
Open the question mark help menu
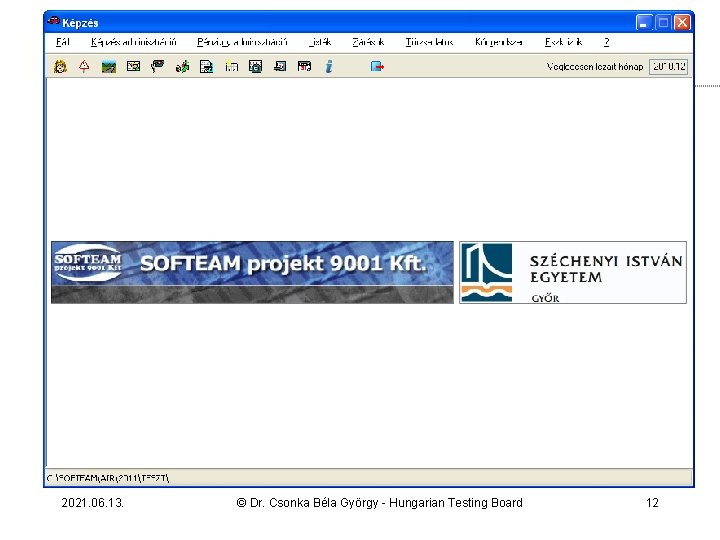[607, 42]
